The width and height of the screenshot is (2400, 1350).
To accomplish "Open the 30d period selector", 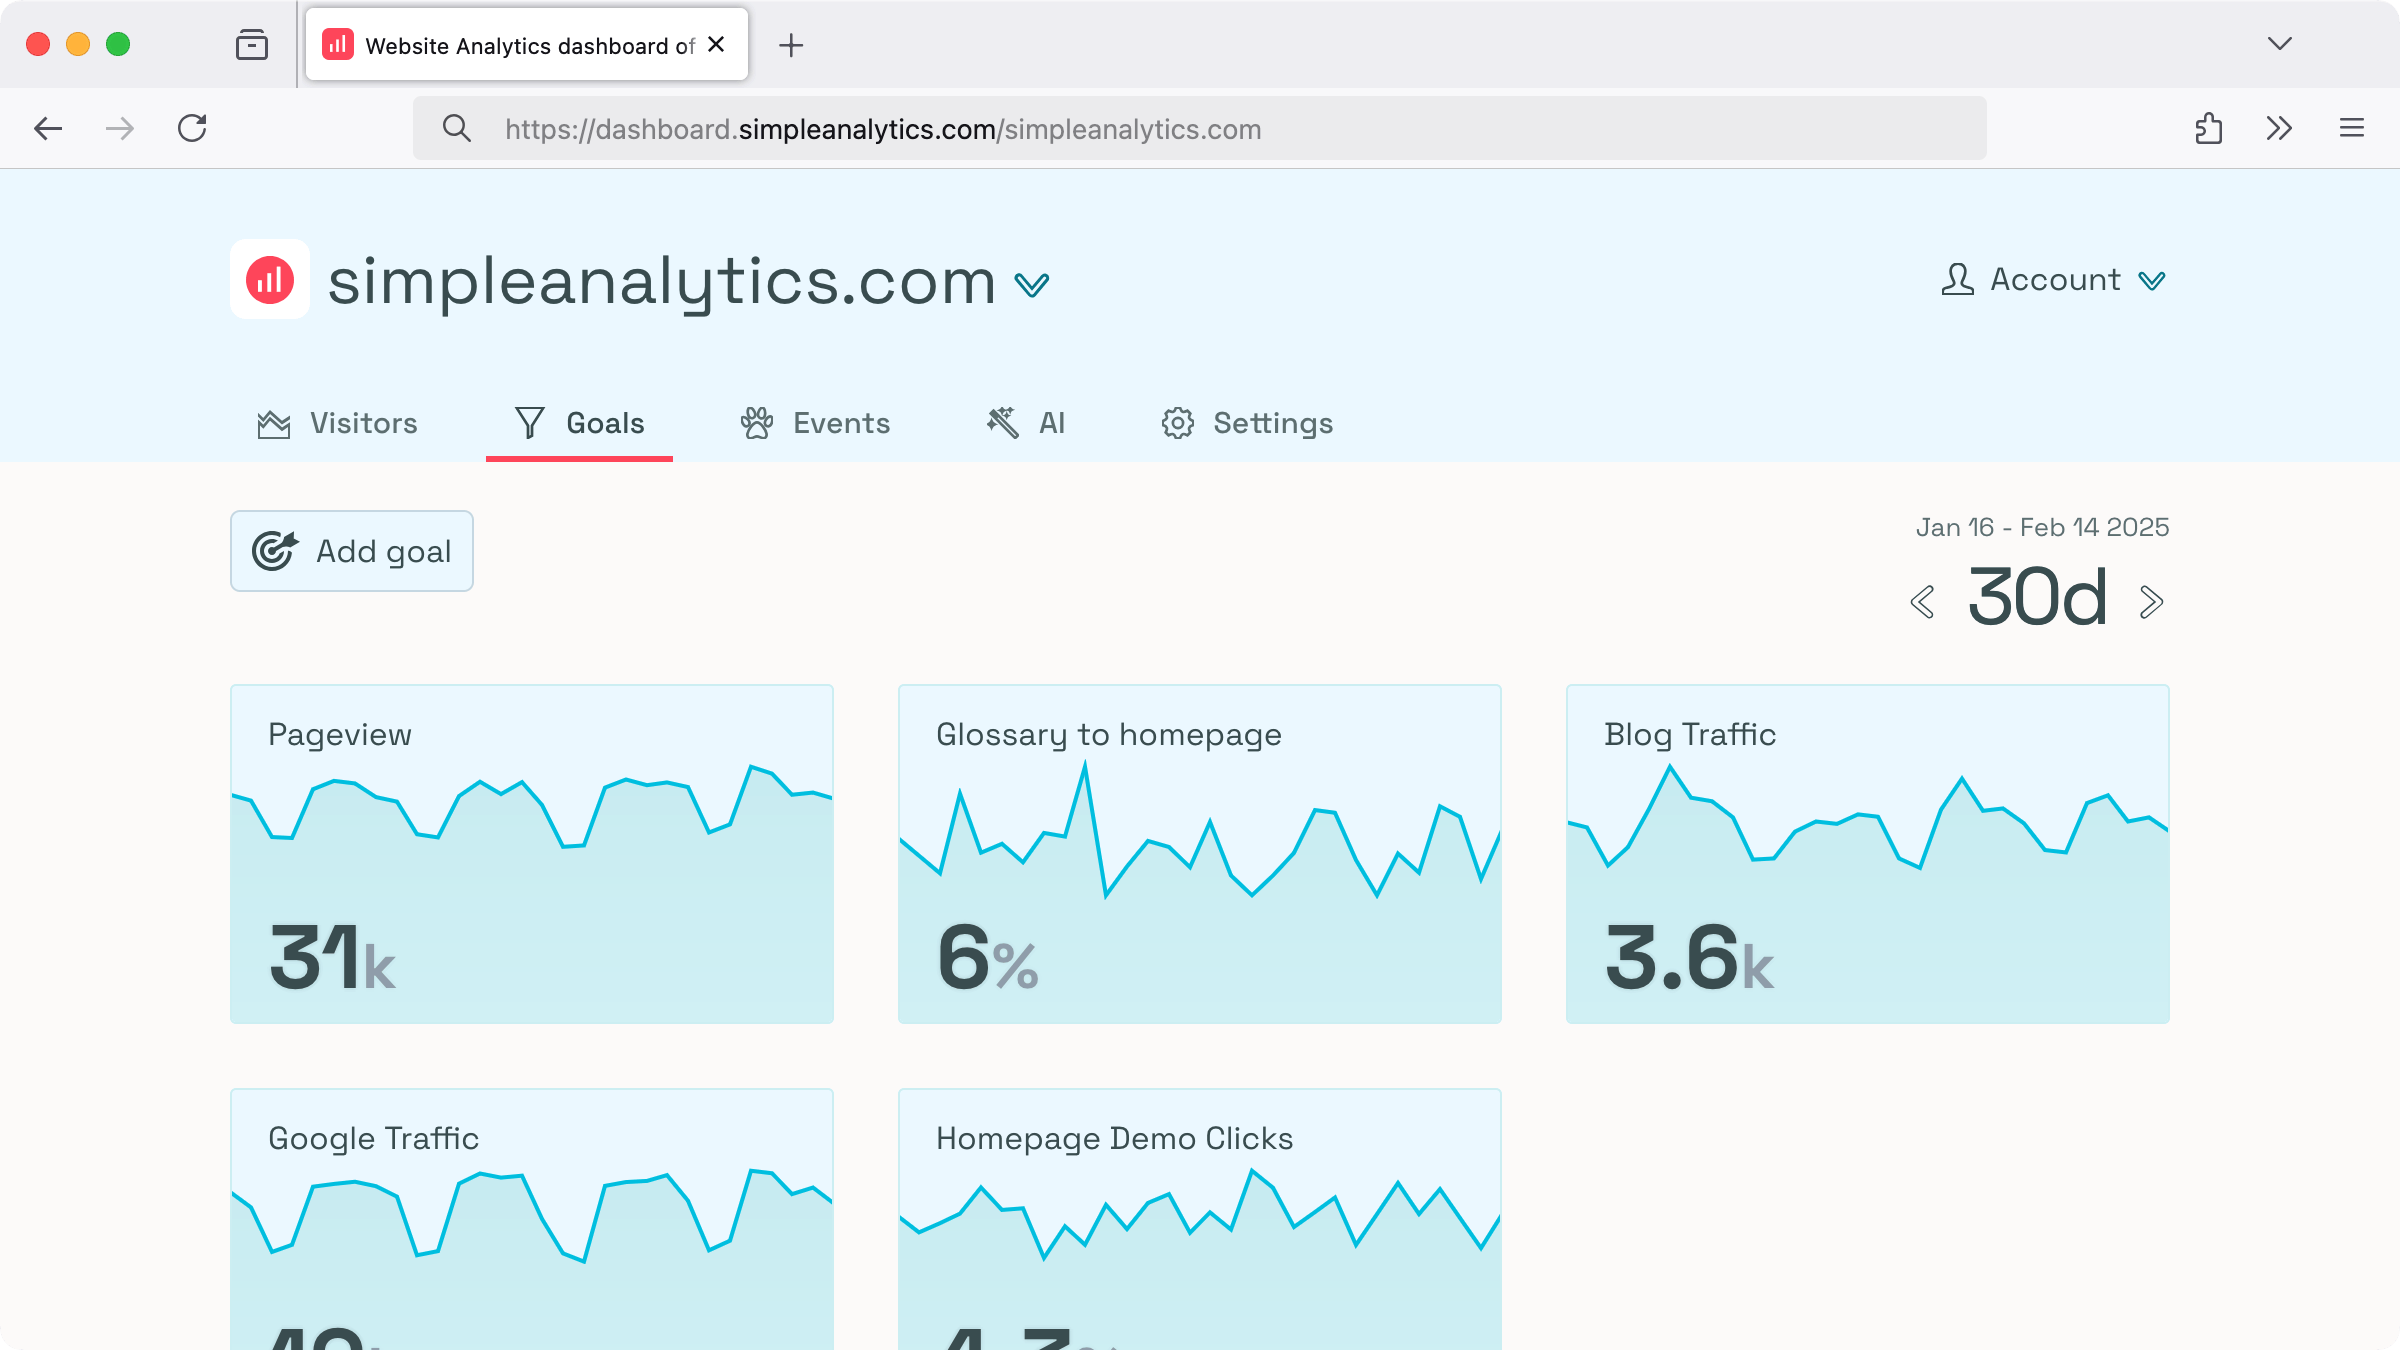I will (2038, 598).
